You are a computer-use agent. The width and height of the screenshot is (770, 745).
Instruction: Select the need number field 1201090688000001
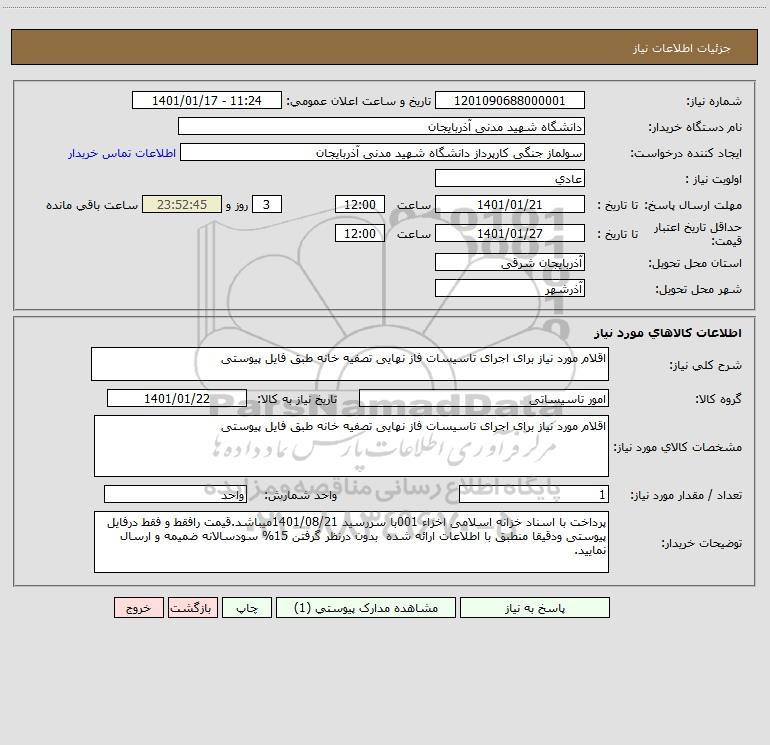coord(510,100)
